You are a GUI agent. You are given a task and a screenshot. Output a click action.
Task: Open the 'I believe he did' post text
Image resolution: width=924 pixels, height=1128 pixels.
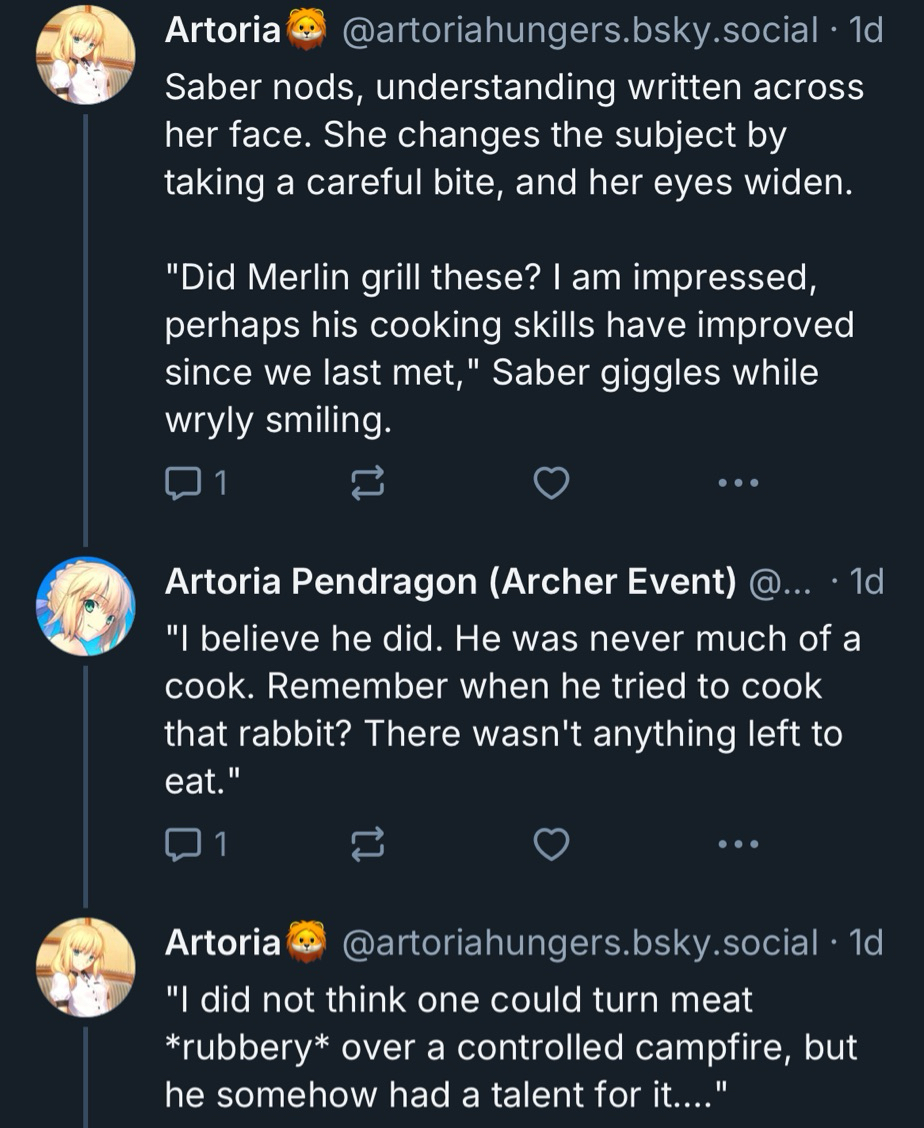pos(510,710)
